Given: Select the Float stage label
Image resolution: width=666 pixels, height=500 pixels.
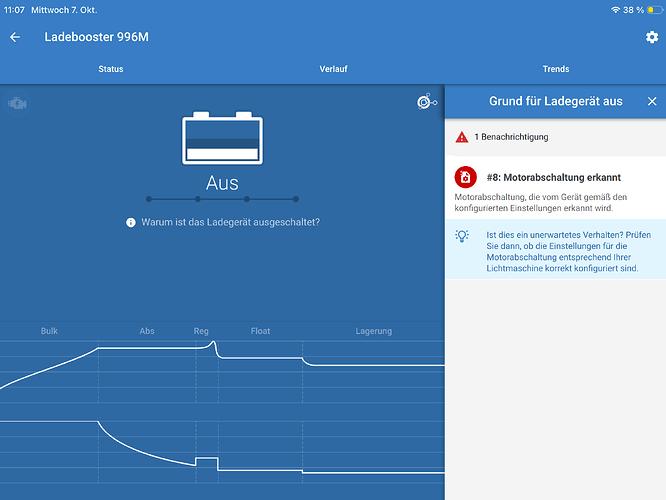Looking at the screenshot, I should click(x=260, y=331).
